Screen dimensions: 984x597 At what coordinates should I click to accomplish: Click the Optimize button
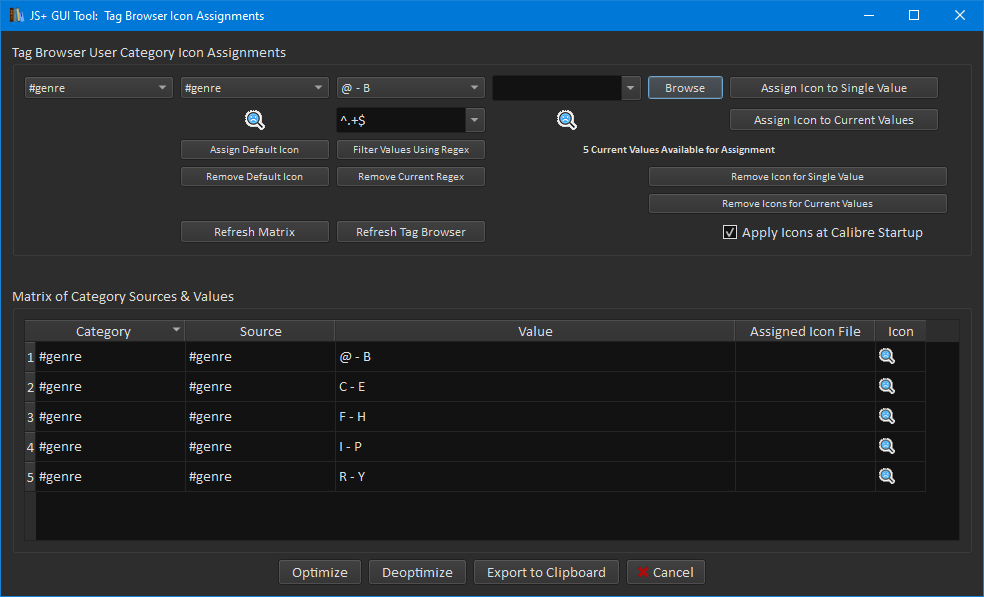tap(320, 573)
